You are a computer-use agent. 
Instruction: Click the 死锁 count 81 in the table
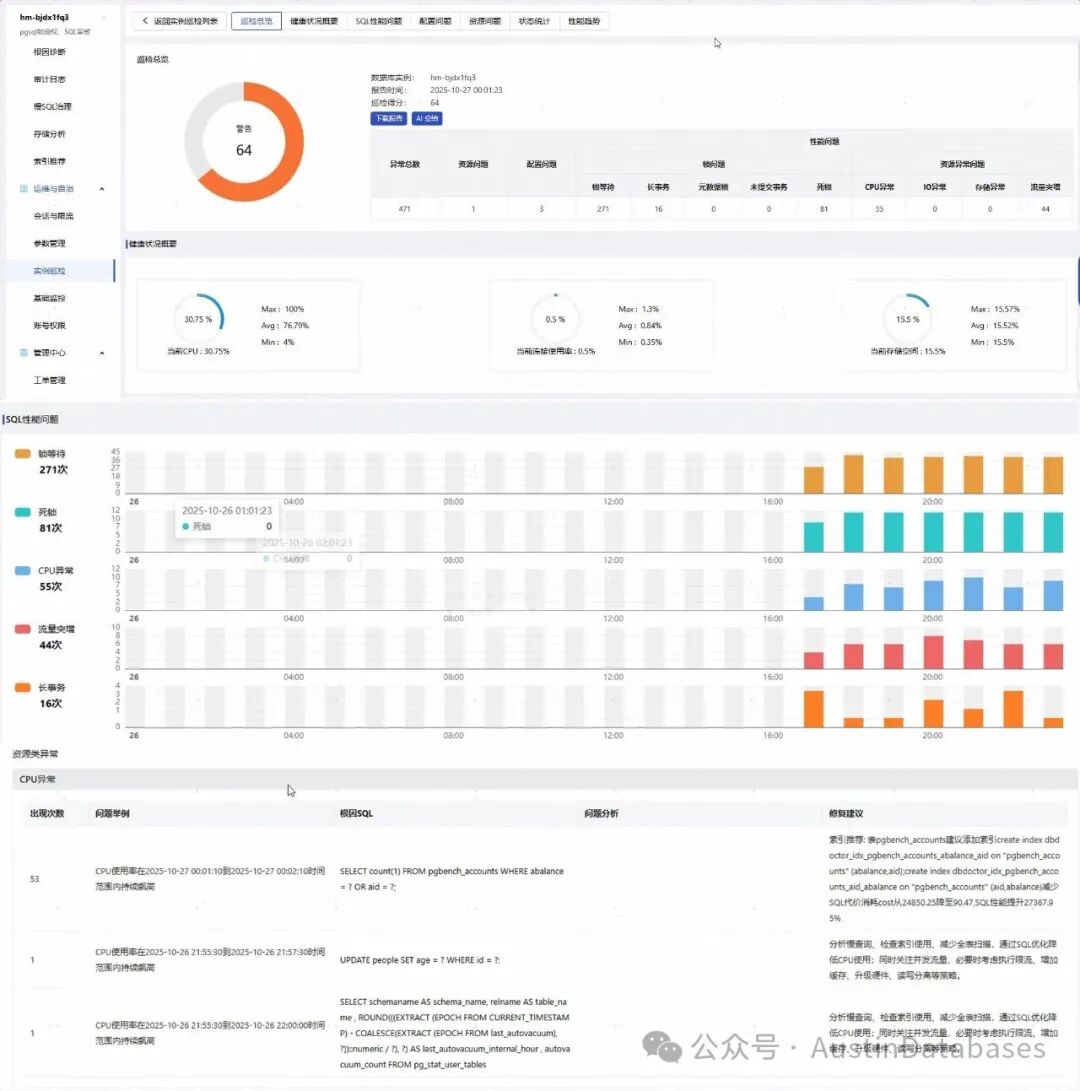tap(824, 209)
